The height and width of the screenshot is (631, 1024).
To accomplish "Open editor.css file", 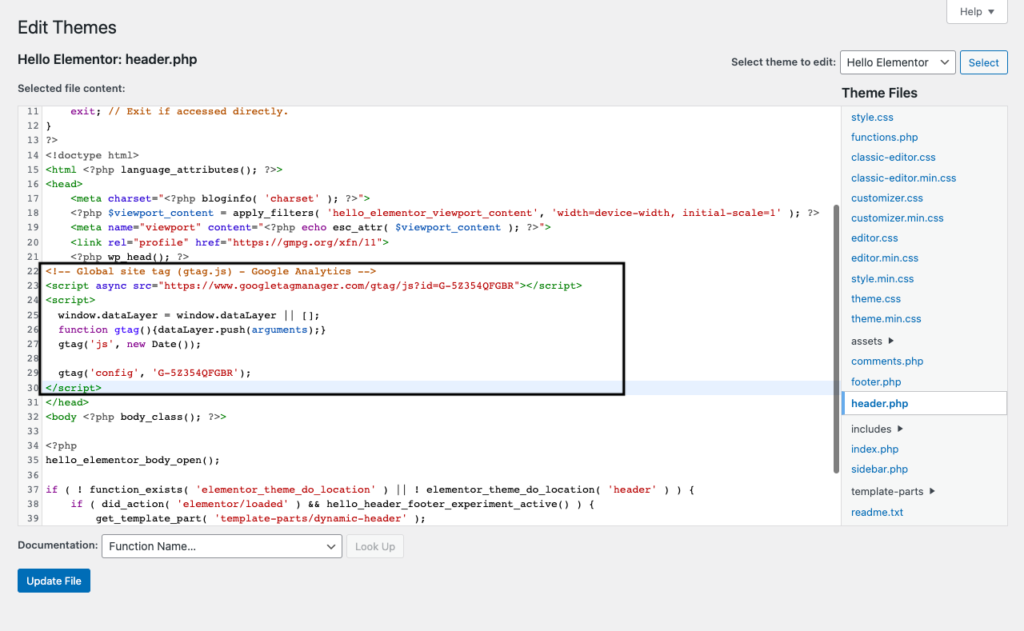I will coord(874,238).
